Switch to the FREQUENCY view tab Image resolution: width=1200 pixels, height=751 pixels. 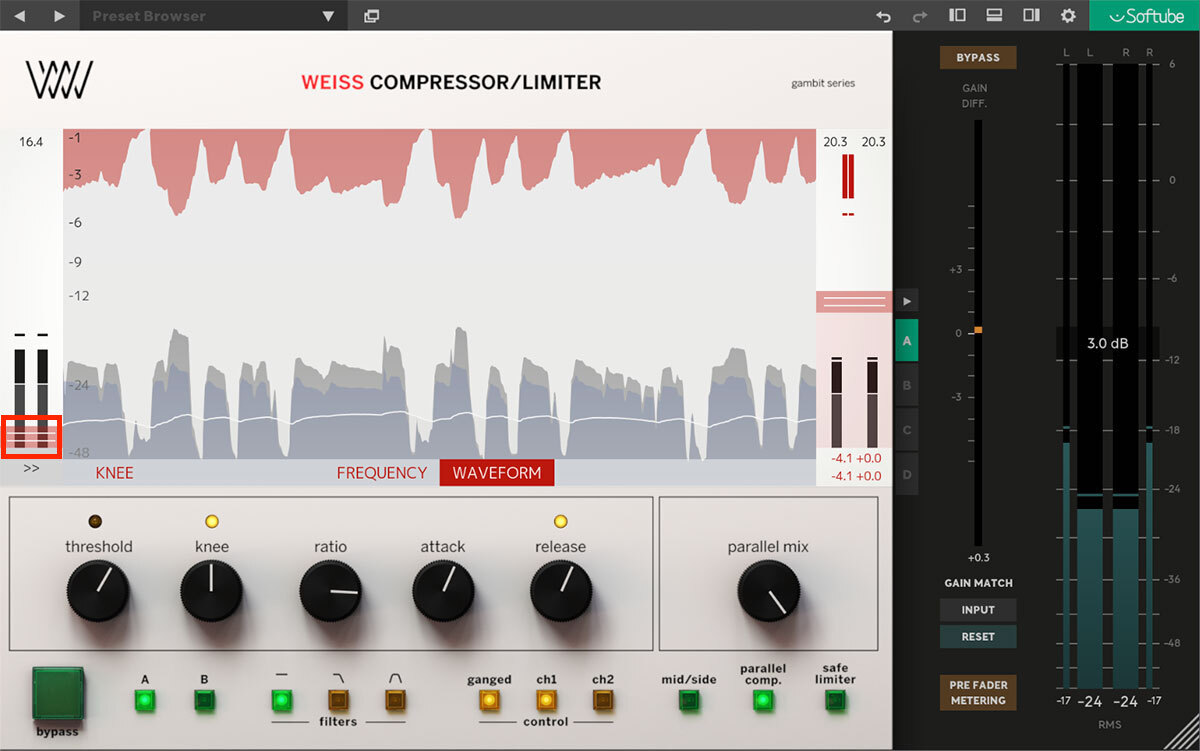381,473
